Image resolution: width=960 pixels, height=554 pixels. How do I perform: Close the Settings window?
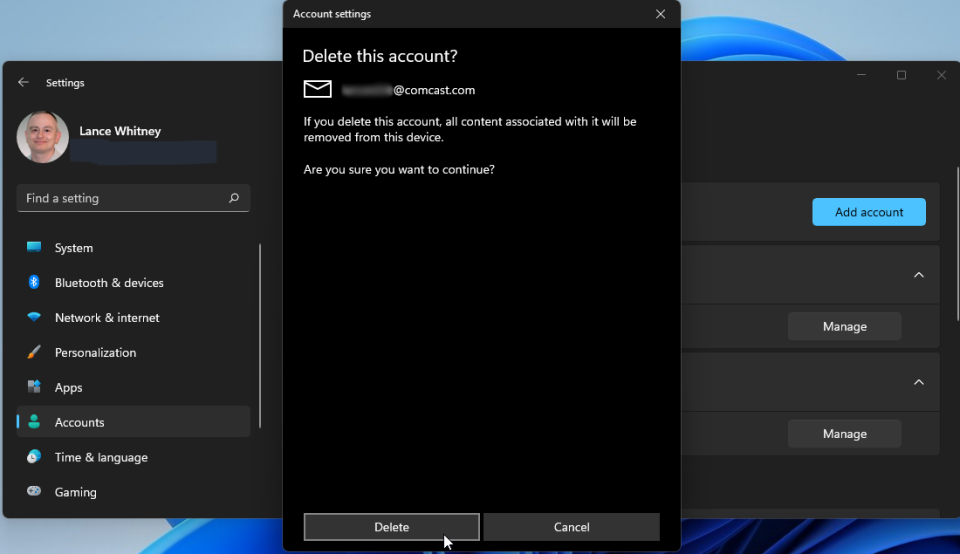[941, 75]
